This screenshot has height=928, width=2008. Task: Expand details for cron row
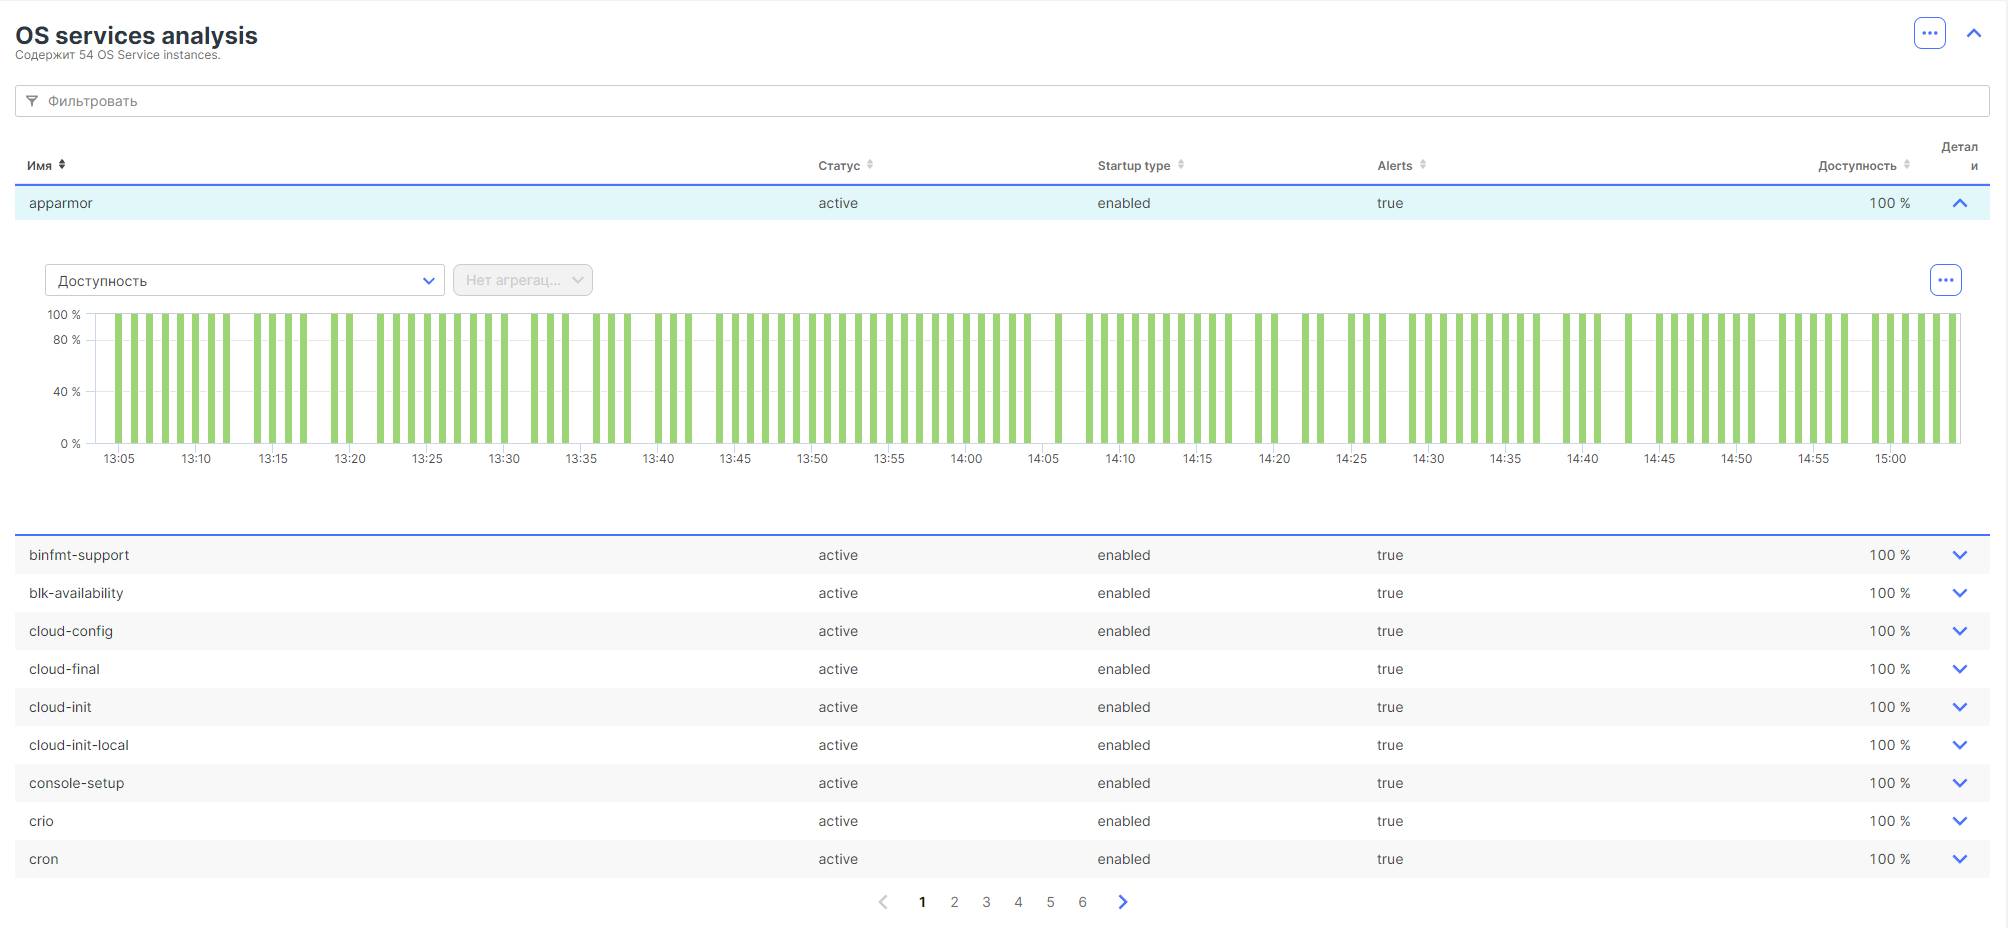pos(1959,859)
